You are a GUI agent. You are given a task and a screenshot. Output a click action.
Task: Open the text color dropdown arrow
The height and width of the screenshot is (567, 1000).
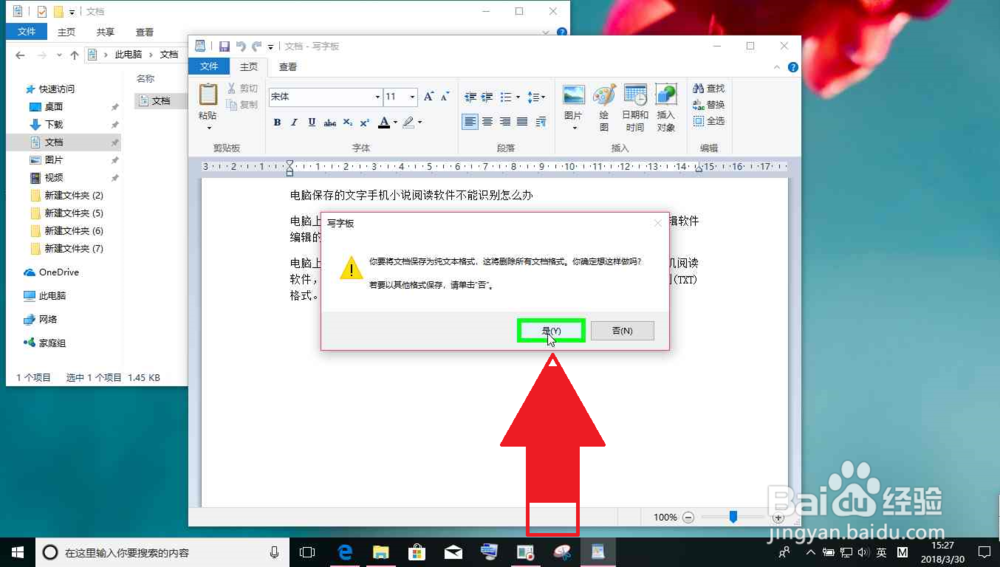[395, 122]
